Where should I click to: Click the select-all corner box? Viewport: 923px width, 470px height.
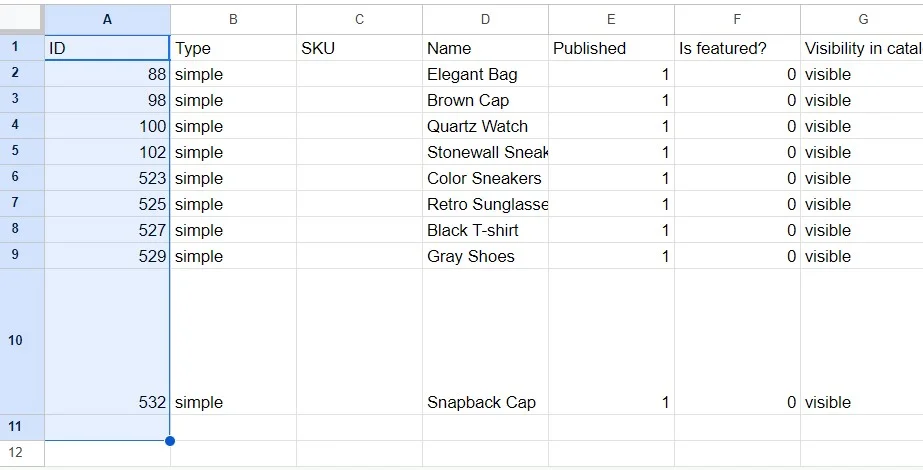pyautogui.click(x=22, y=19)
